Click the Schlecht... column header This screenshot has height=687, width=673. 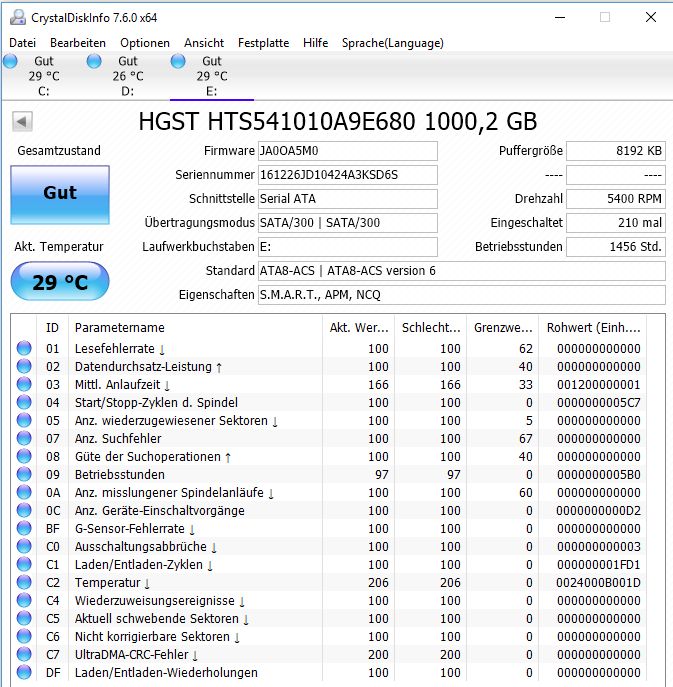pyautogui.click(x=431, y=327)
